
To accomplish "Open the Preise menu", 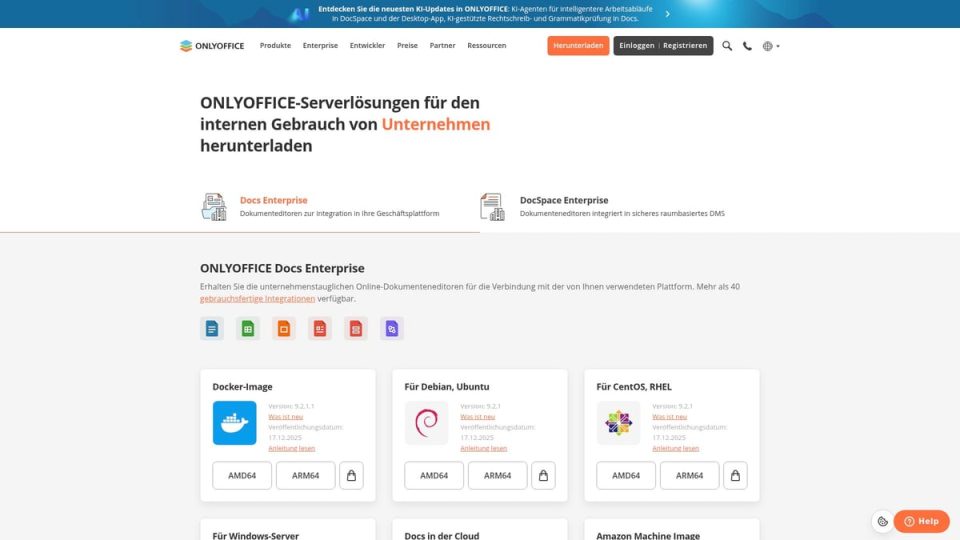I will [407, 46].
